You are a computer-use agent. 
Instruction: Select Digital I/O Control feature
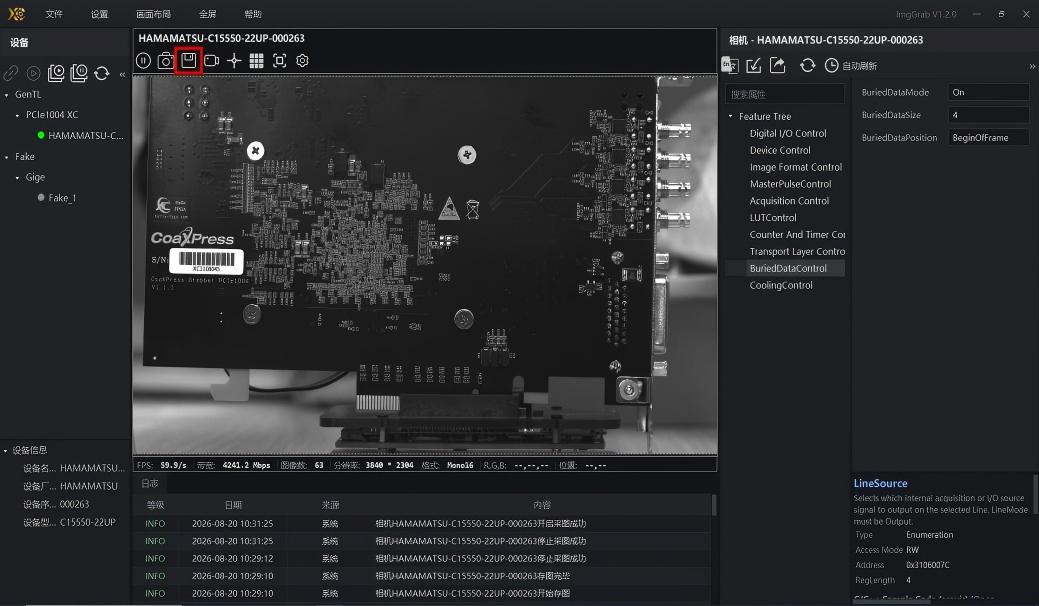(x=788, y=133)
